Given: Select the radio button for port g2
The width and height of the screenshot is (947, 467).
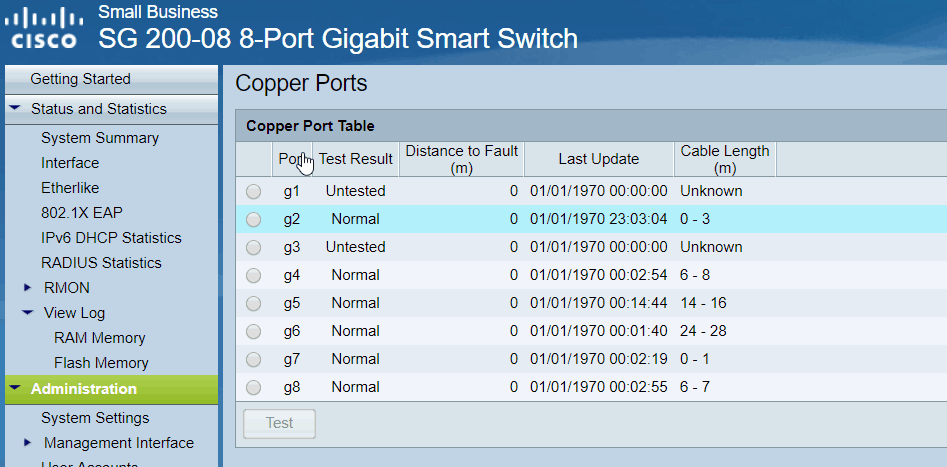Looking at the screenshot, I should 253,219.
